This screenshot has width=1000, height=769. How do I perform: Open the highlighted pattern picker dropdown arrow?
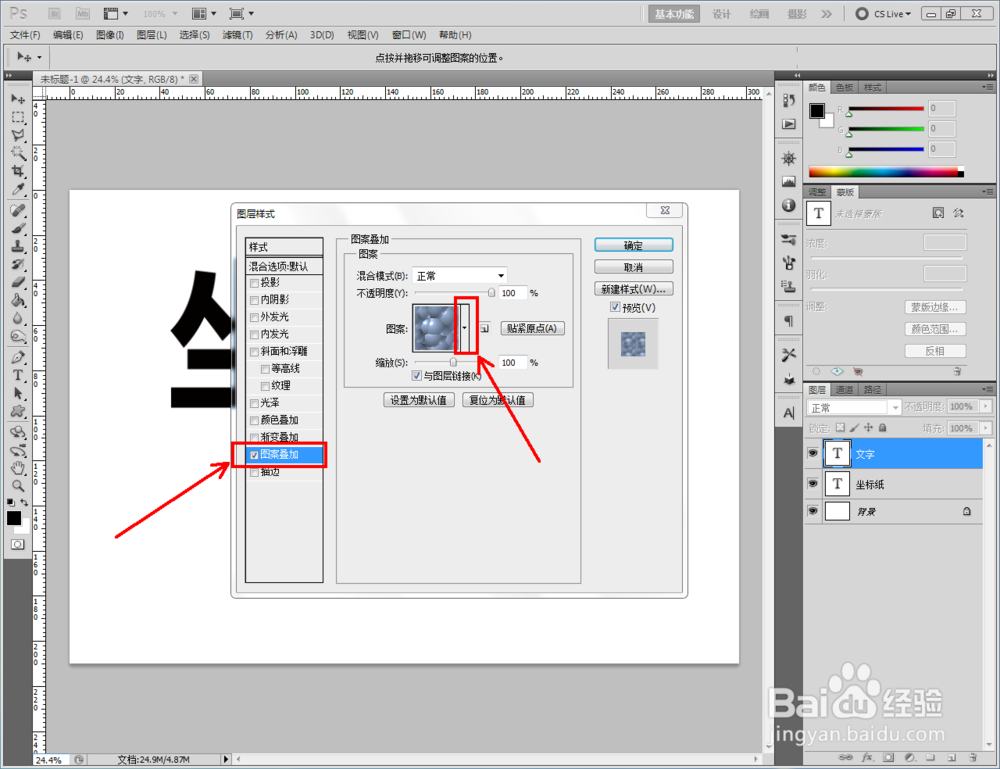click(464, 327)
